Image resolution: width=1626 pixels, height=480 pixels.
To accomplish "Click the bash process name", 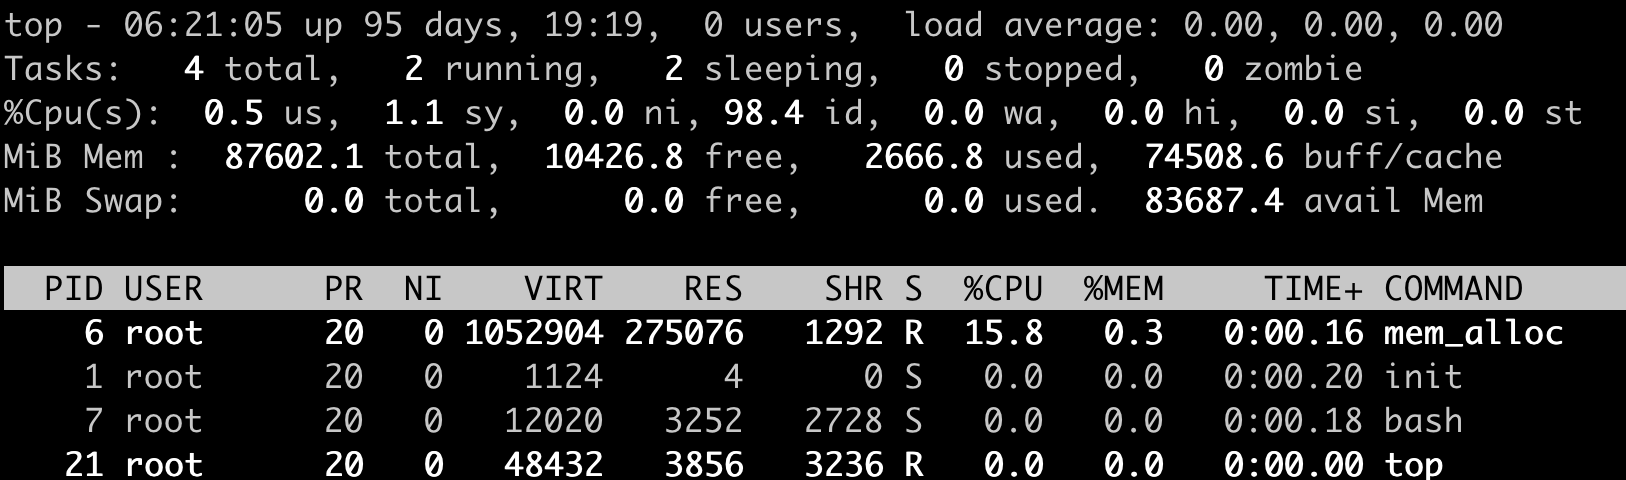I will pyautogui.click(x=1423, y=421).
